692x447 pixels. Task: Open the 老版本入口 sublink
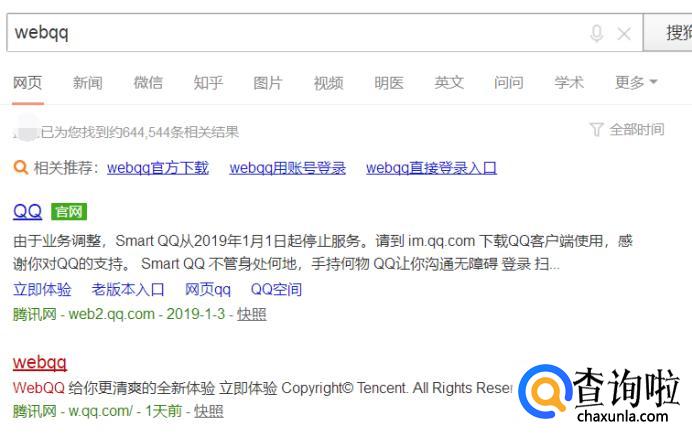128,289
